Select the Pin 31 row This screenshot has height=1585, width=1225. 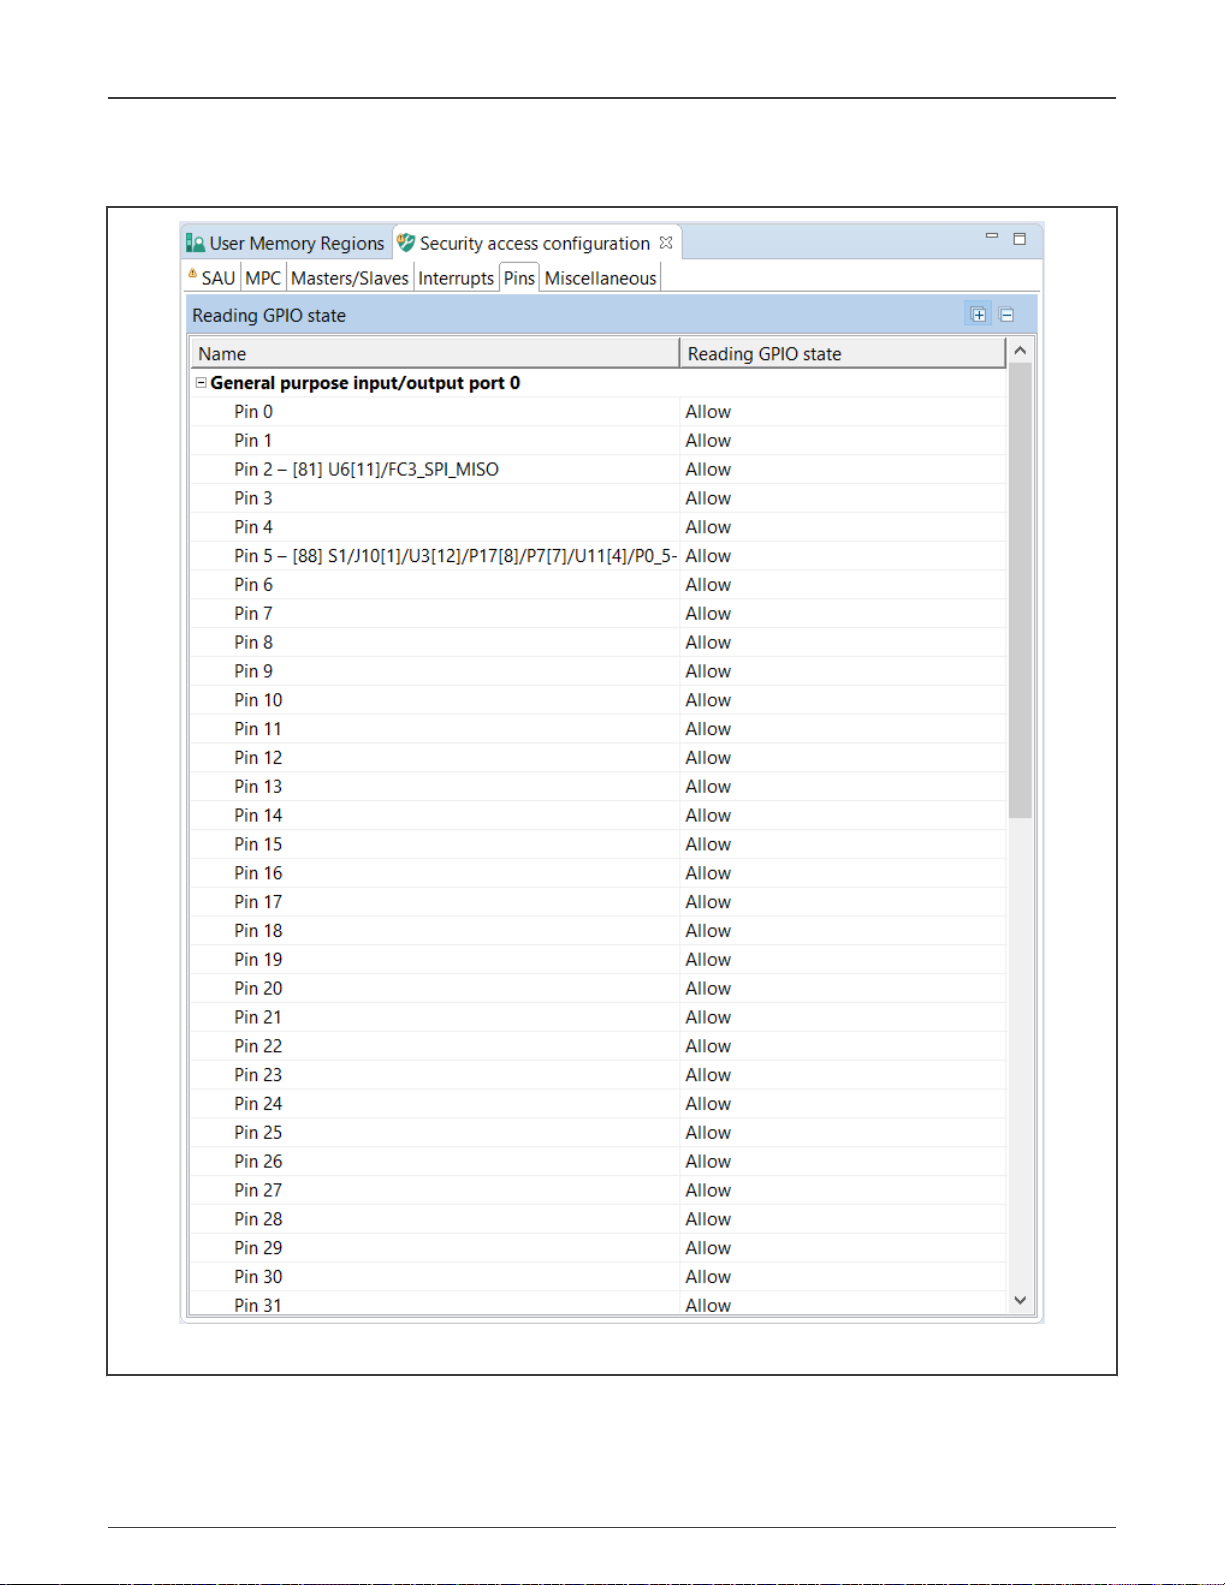tap(598, 1305)
